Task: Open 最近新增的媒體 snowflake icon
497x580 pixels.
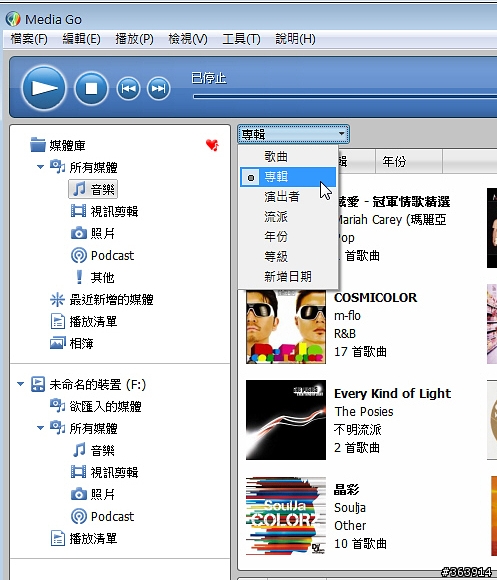Action: pyautogui.click(x=57, y=299)
